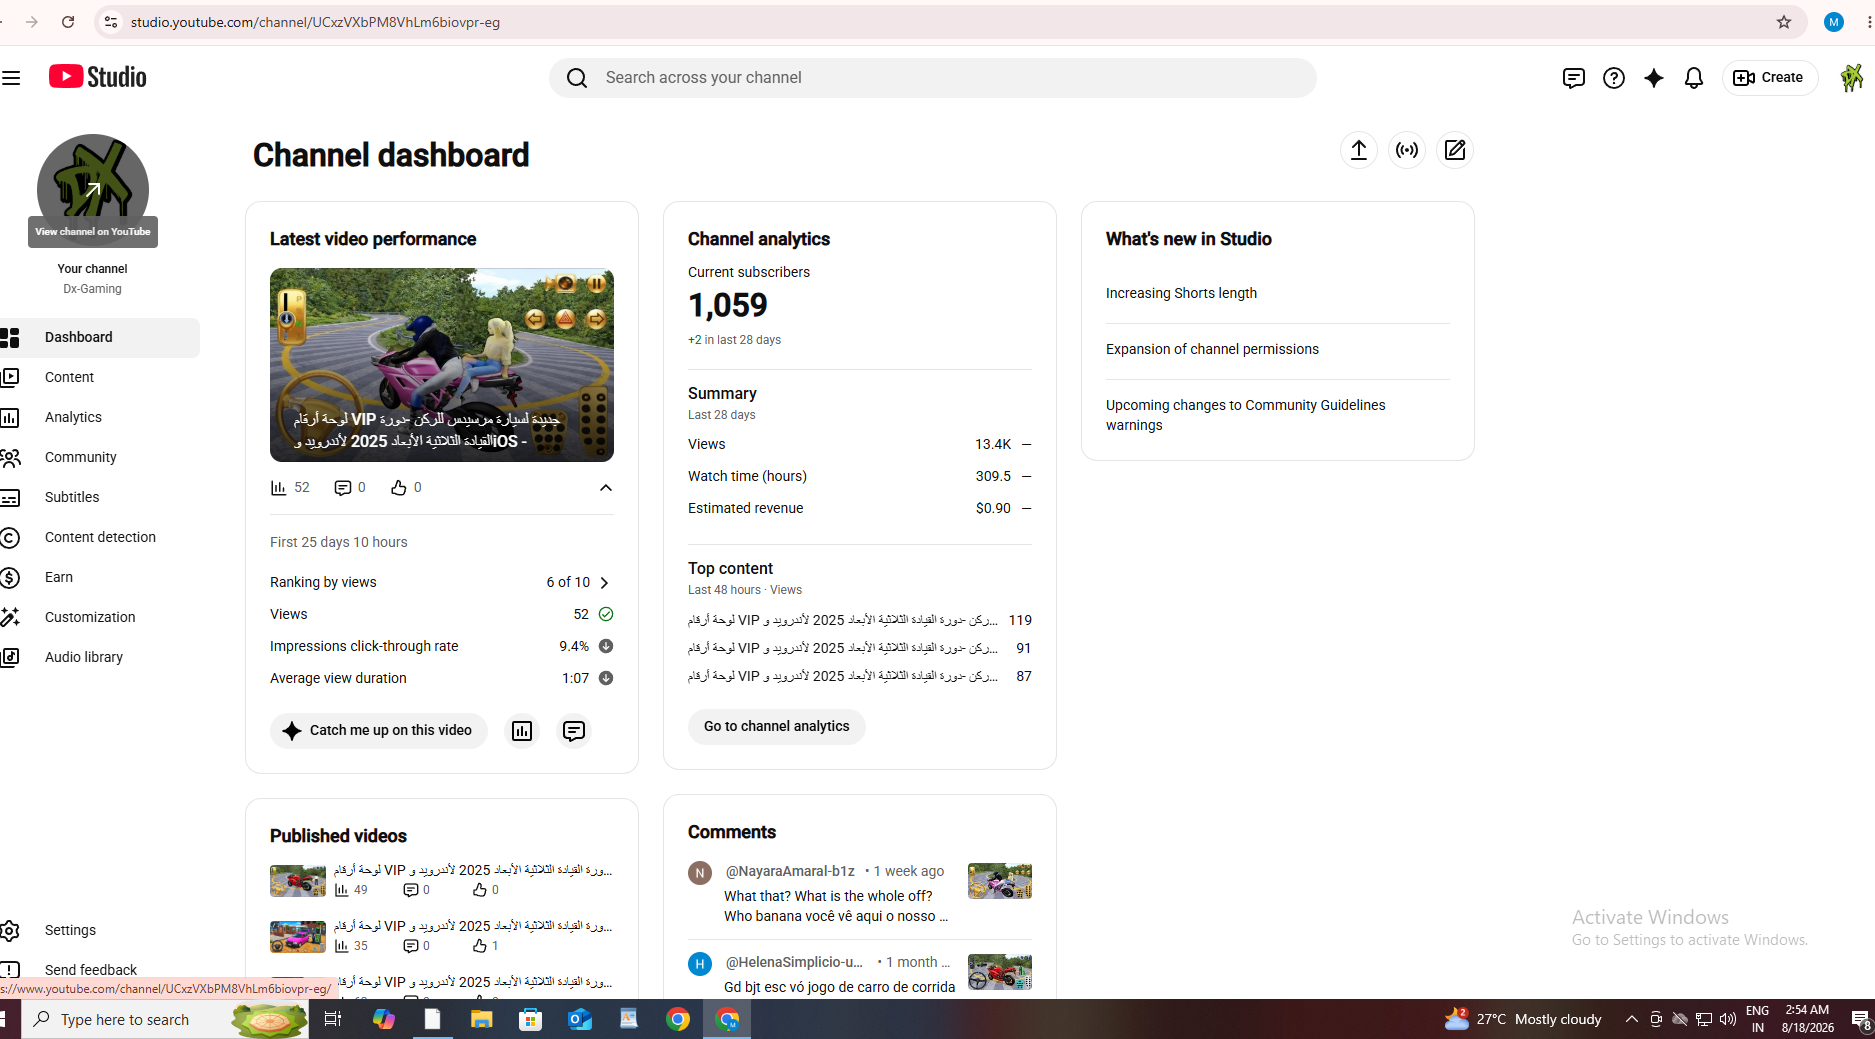Click the sparkle Ask Studio icon in header
The height and width of the screenshot is (1039, 1875).
1653,78
